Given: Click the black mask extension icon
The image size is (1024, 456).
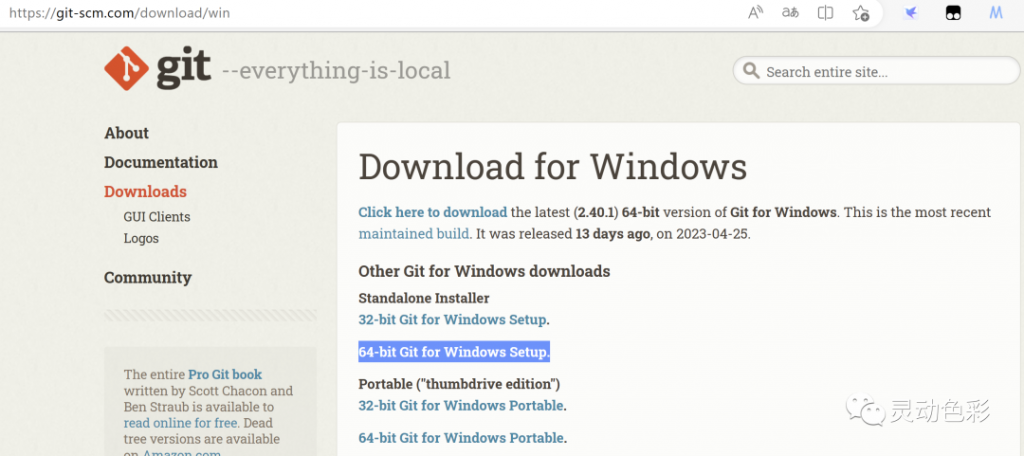Looking at the screenshot, I should click(953, 13).
